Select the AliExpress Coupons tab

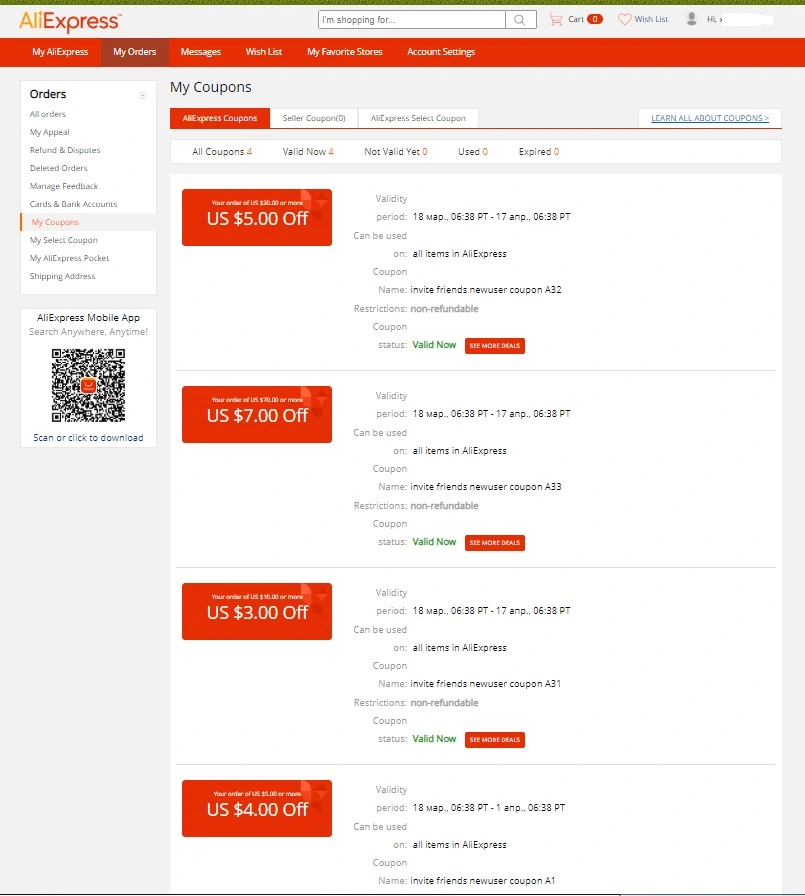pyautogui.click(x=220, y=118)
